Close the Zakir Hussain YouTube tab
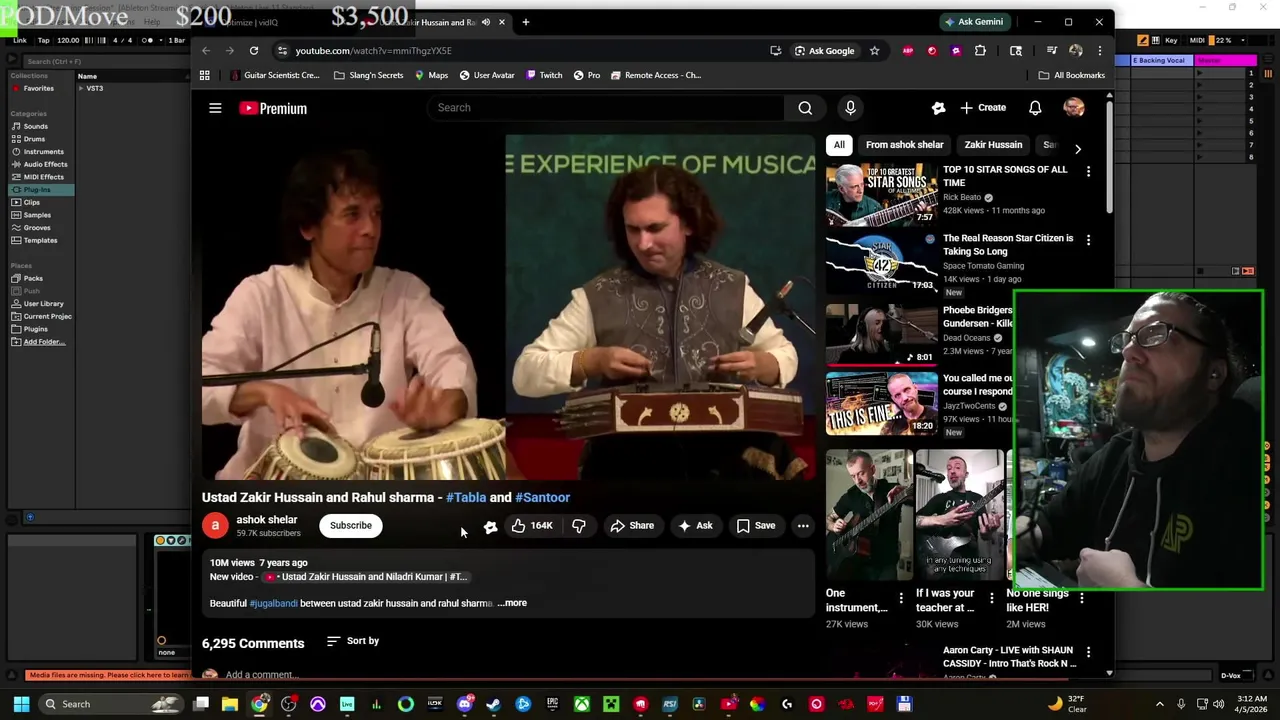 pos(502,22)
